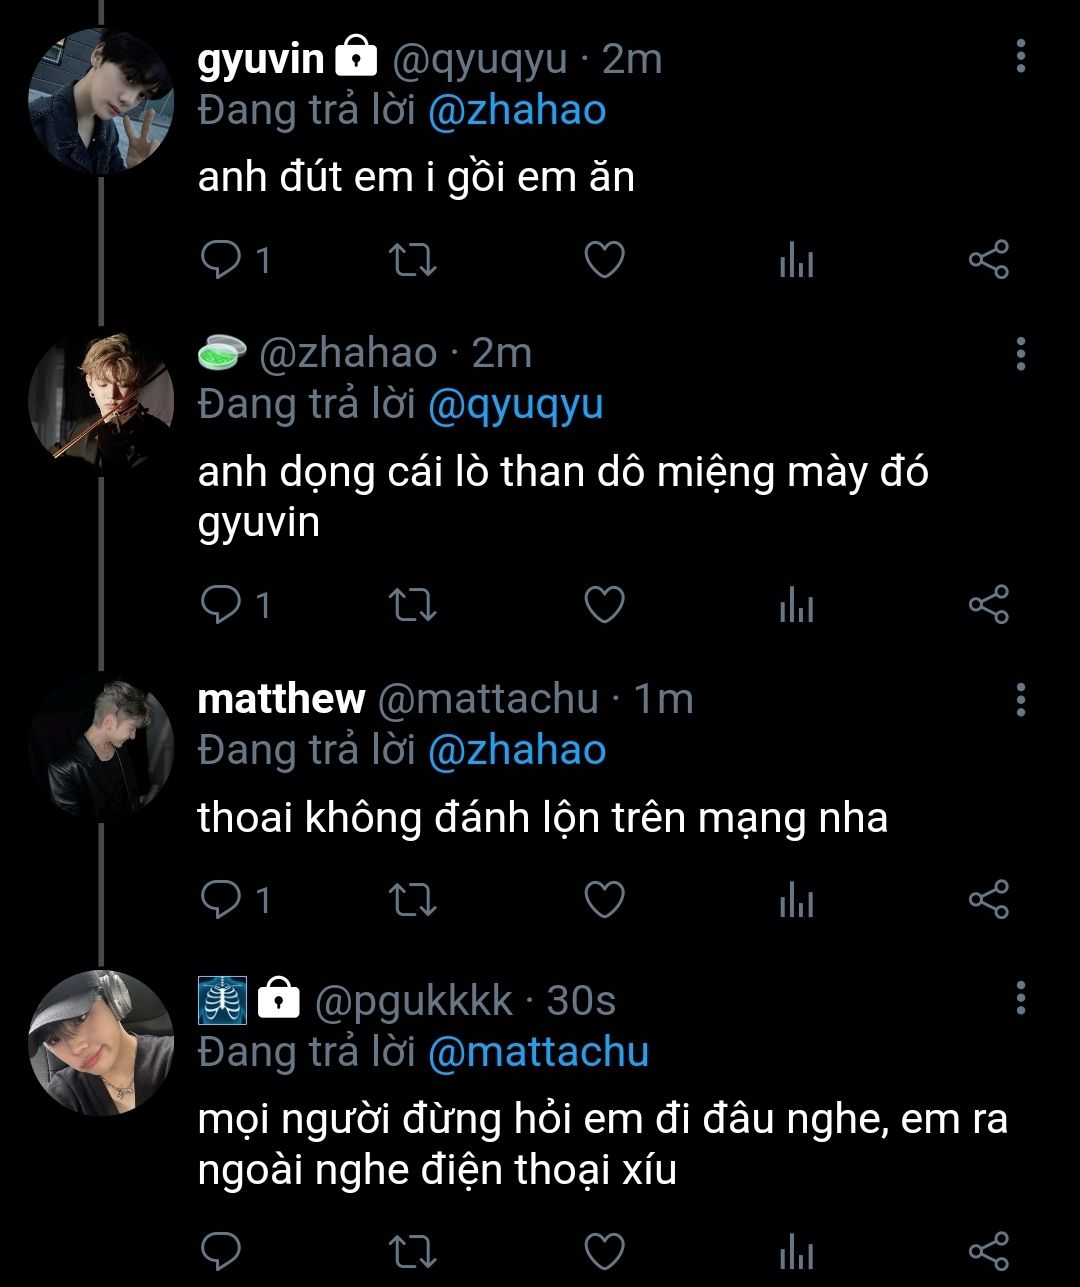Share gyuvin's tweet
This screenshot has height=1287, width=1080.
point(989,260)
